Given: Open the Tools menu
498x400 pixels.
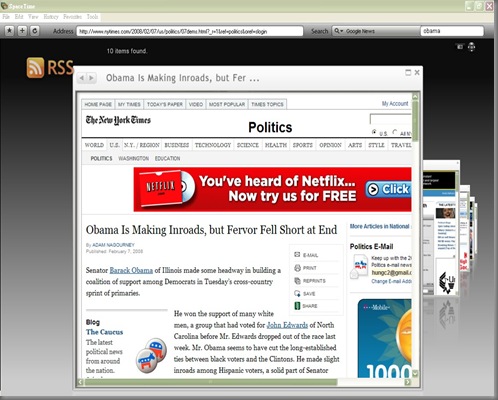Looking at the screenshot, I should pos(92,17).
